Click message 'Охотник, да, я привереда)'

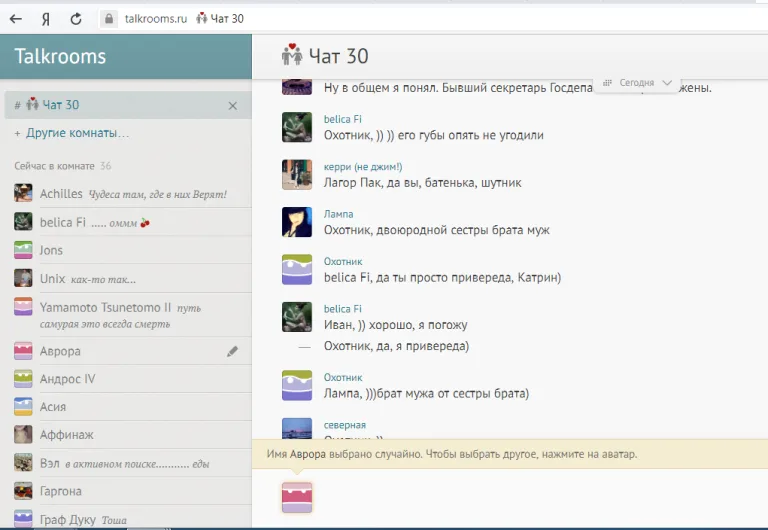click(x=396, y=346)
